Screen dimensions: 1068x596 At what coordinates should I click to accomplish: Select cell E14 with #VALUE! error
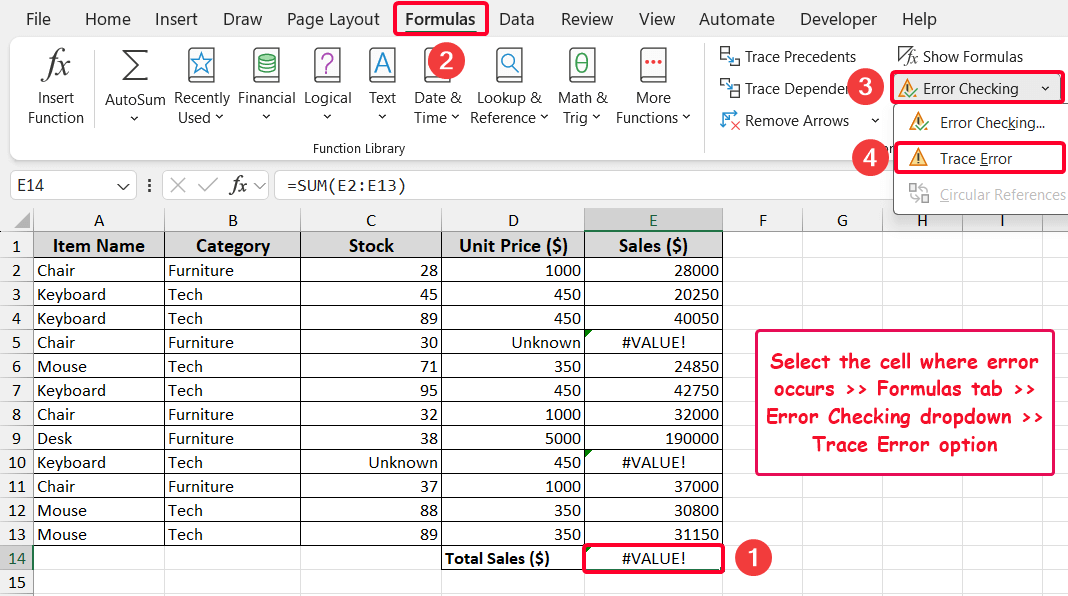653,558
